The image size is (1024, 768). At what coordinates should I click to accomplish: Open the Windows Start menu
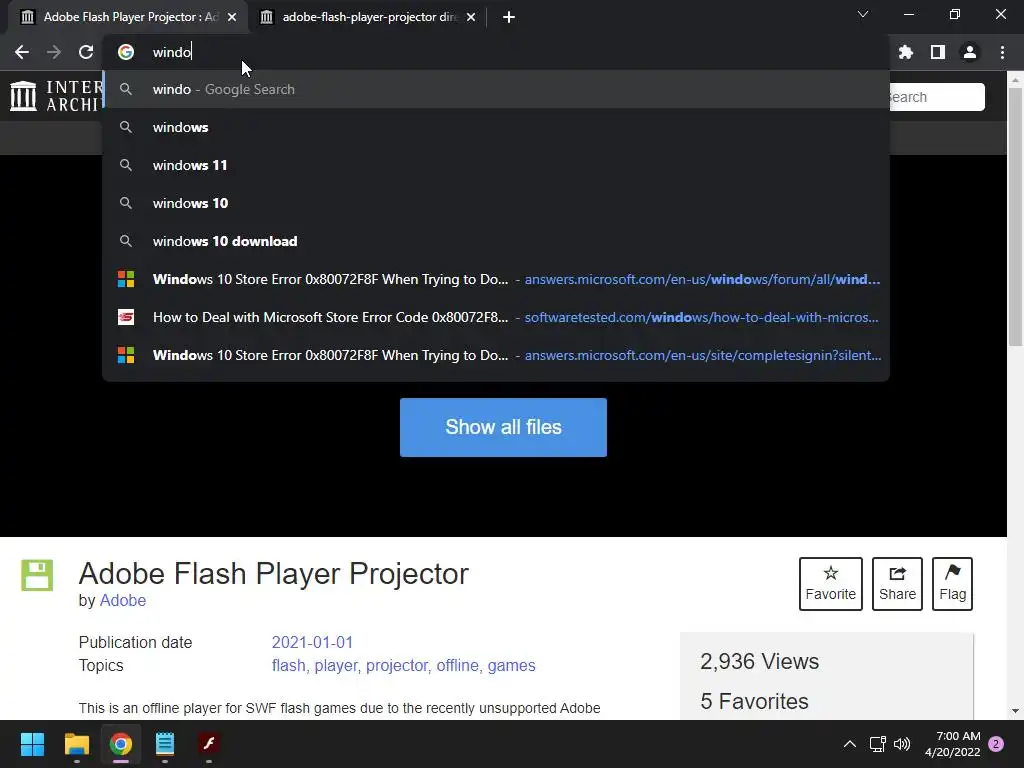[x=32, y=744]
